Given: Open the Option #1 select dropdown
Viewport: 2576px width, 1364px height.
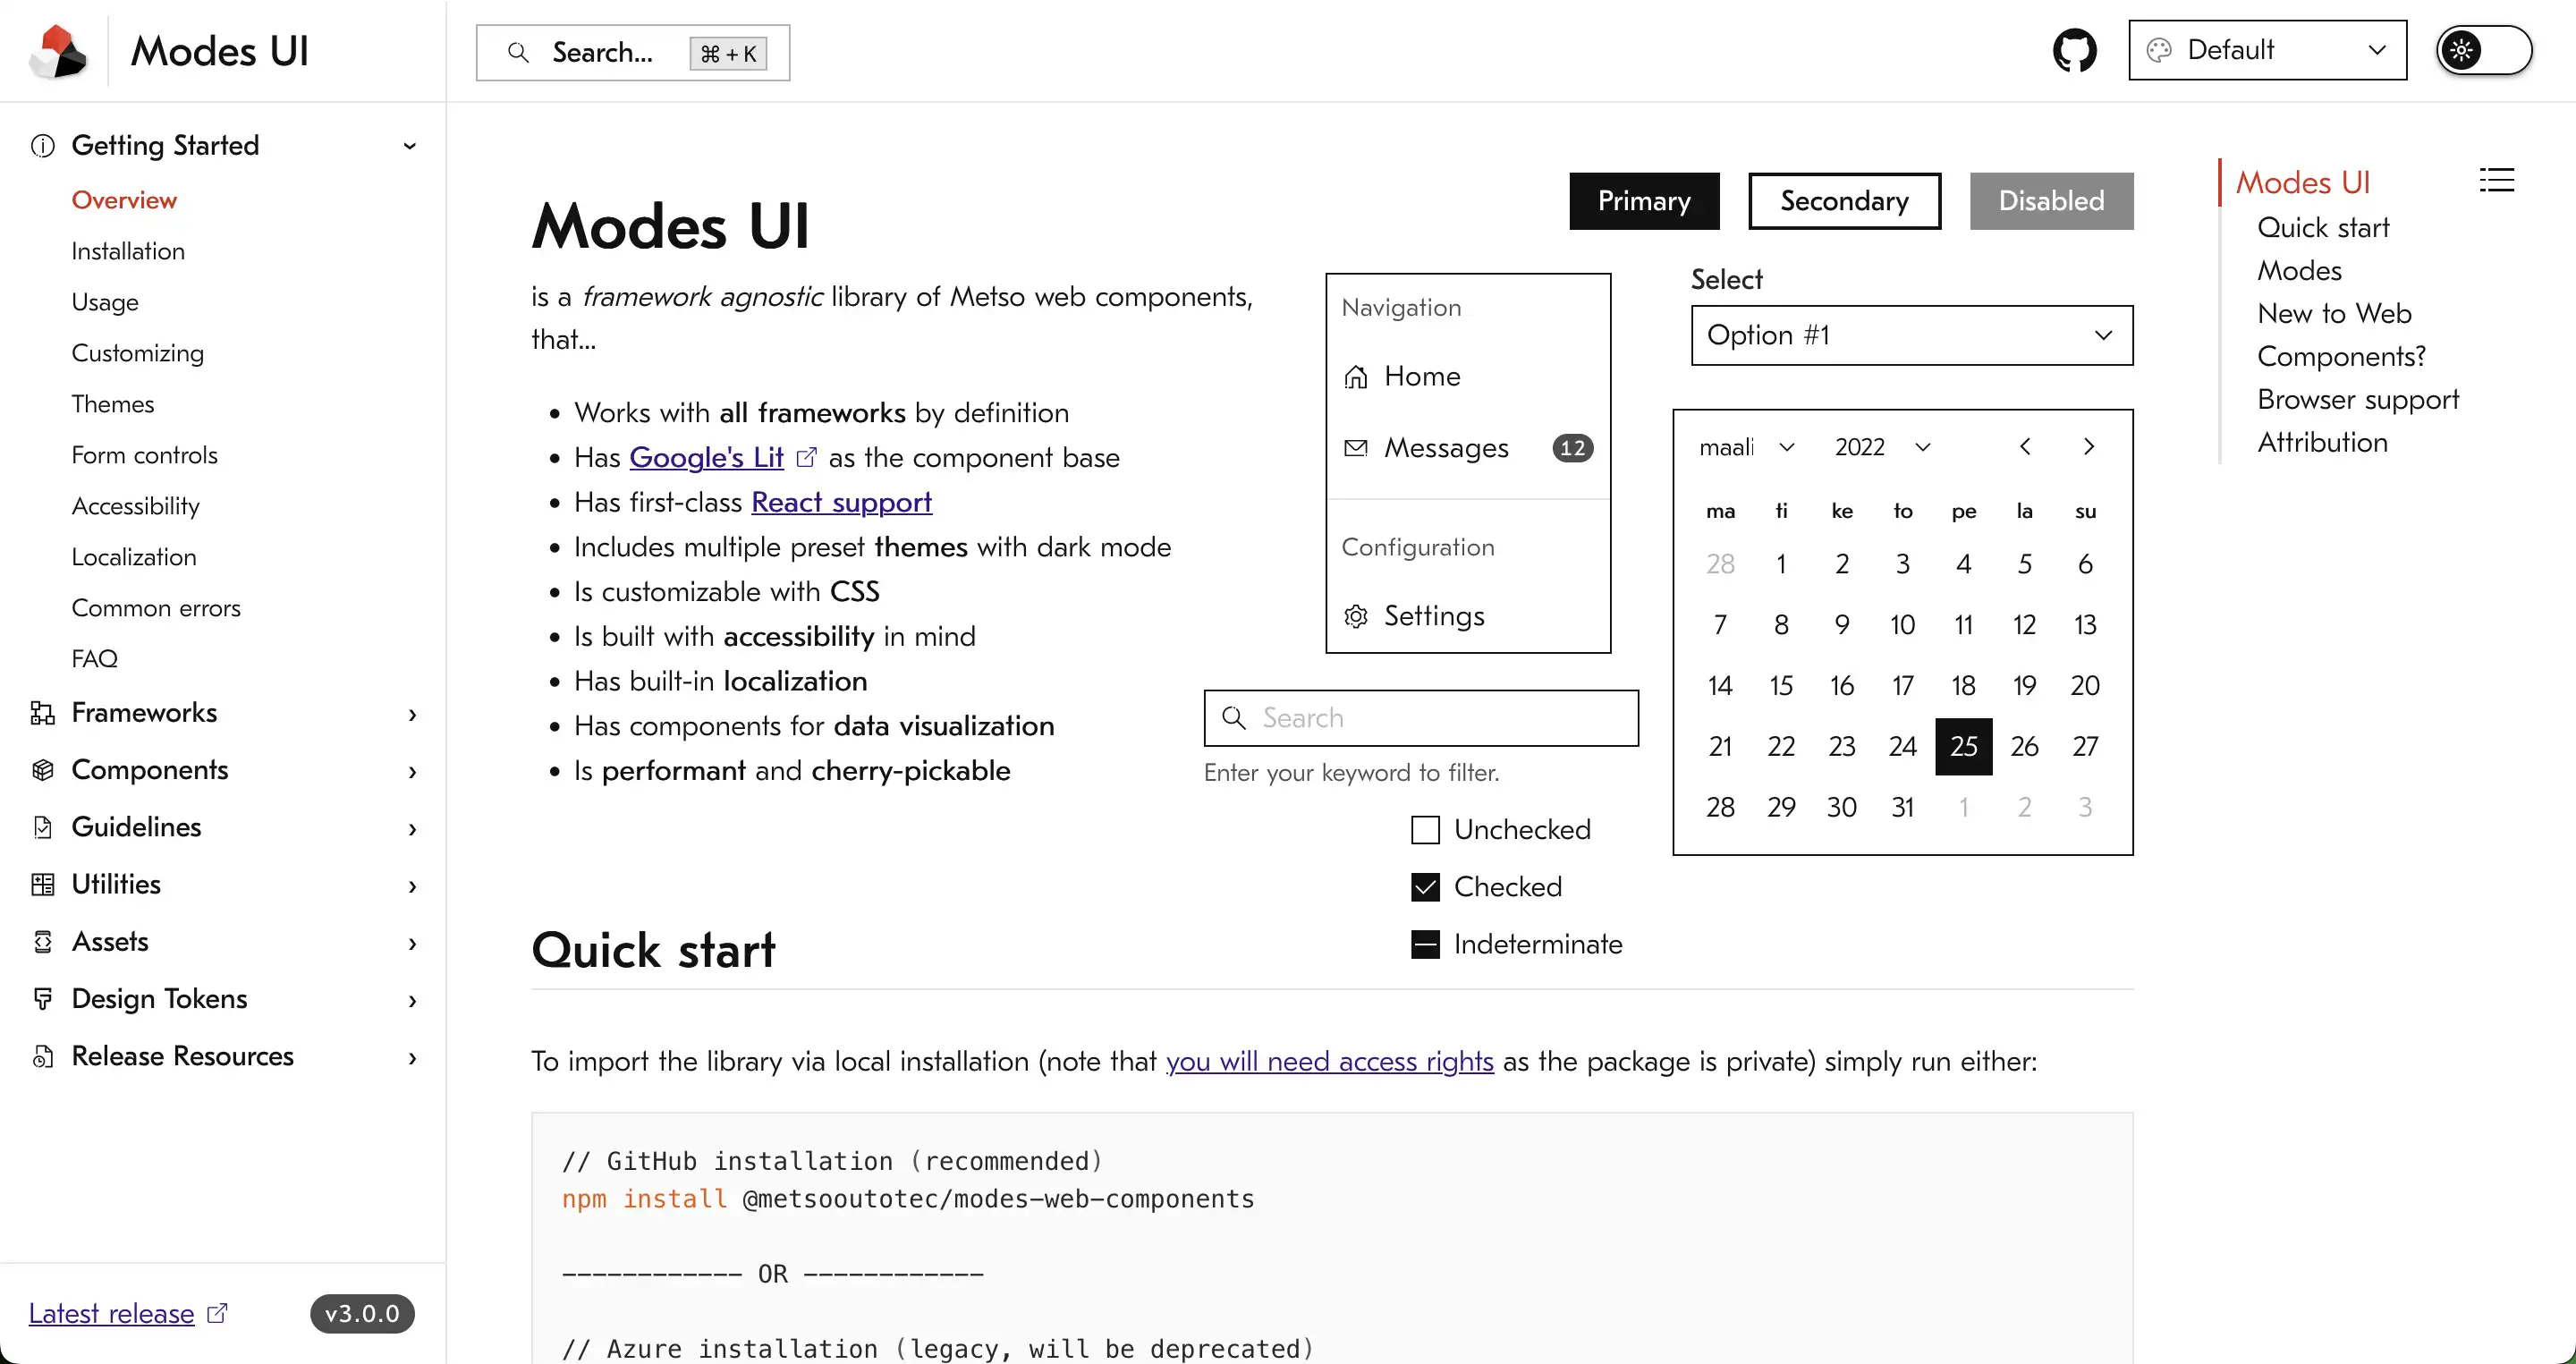Looking at the screenshot, I should tap(1910, 335).
